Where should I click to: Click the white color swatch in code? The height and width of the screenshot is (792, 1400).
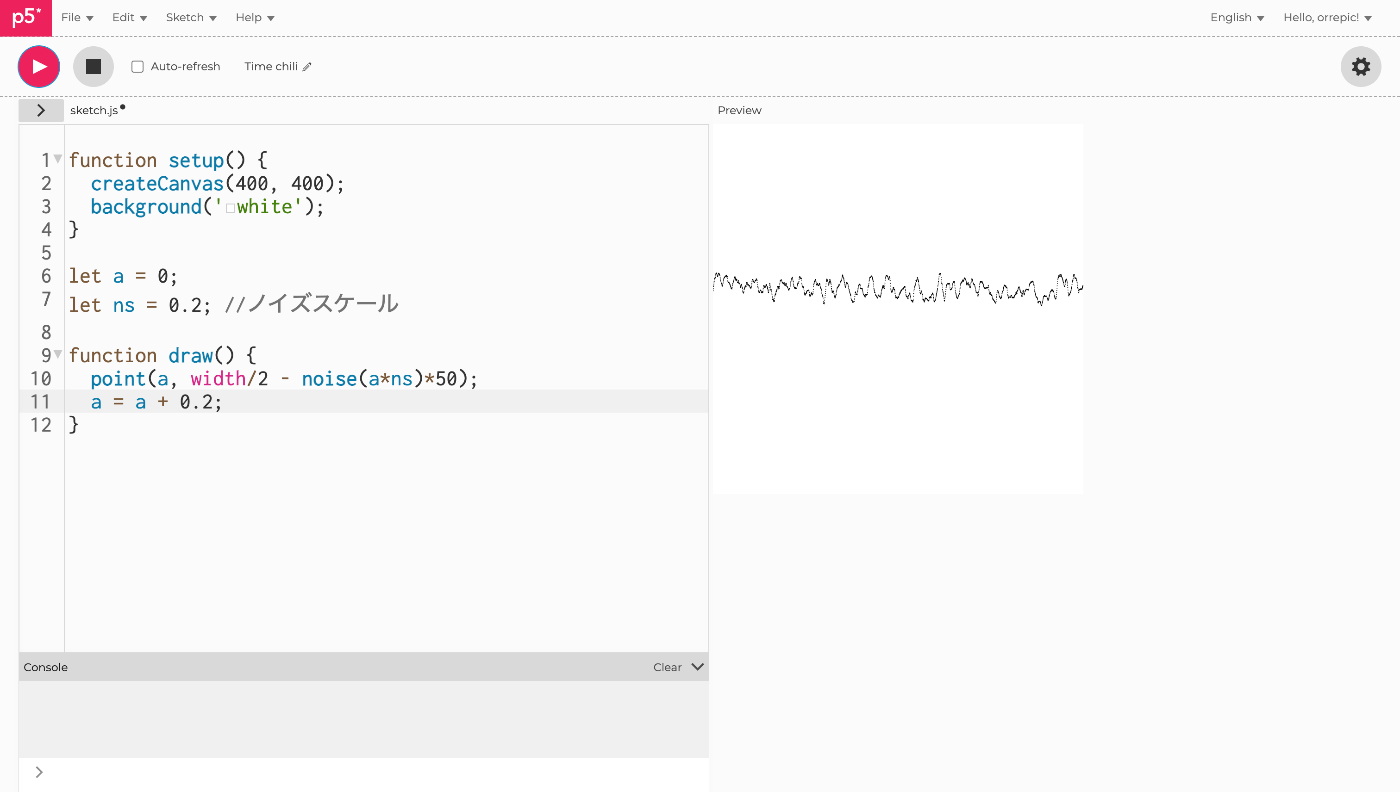coord(230,208)
